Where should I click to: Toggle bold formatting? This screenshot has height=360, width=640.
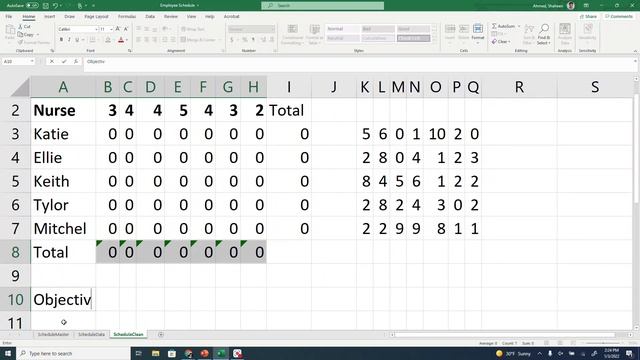pos(61,40)
